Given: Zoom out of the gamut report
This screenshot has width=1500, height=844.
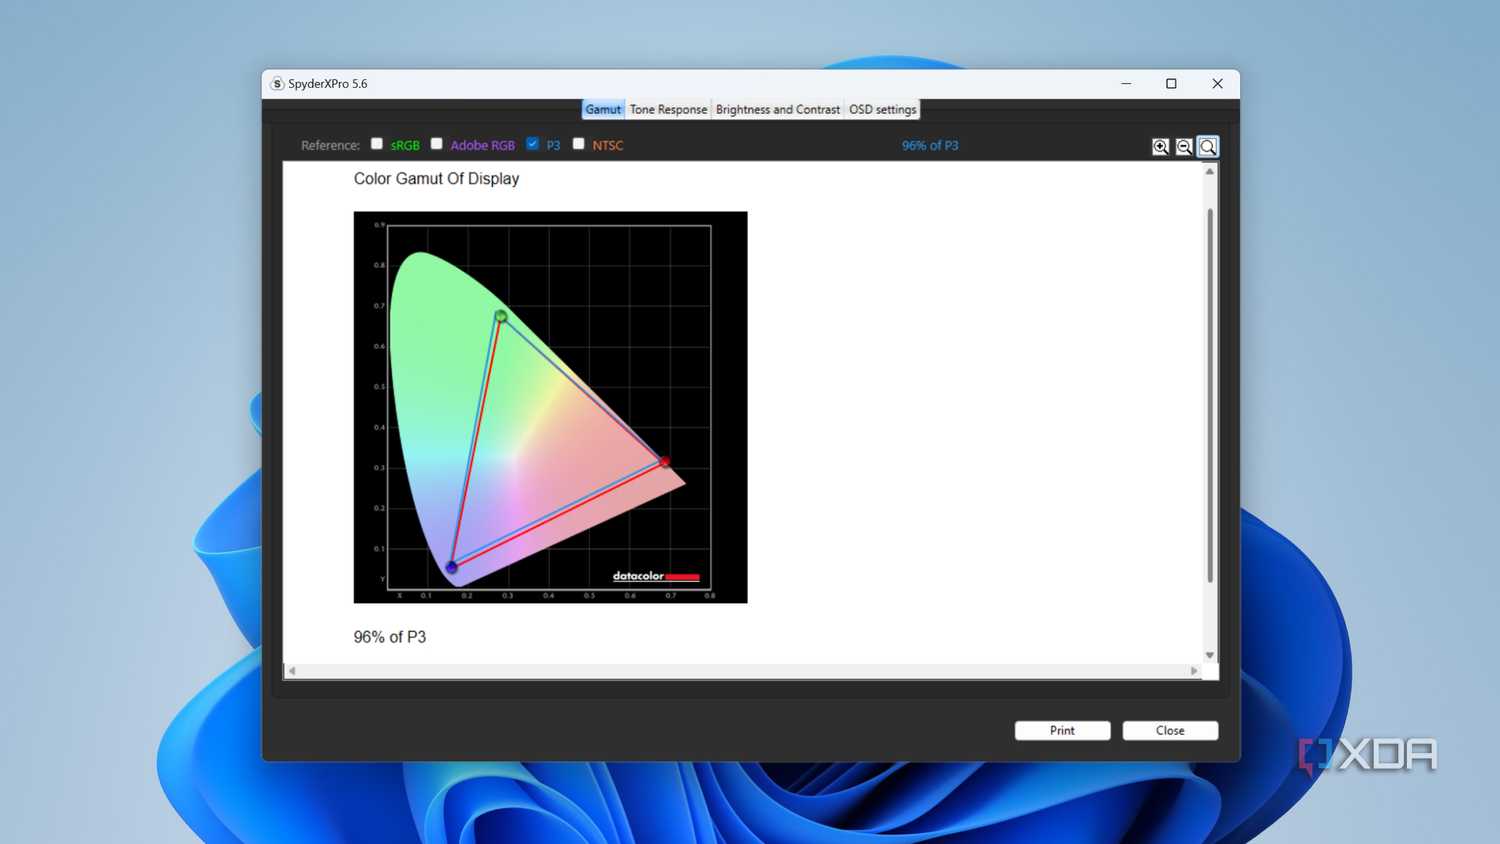Looking at the screenshot, I should click(1184, 147).
